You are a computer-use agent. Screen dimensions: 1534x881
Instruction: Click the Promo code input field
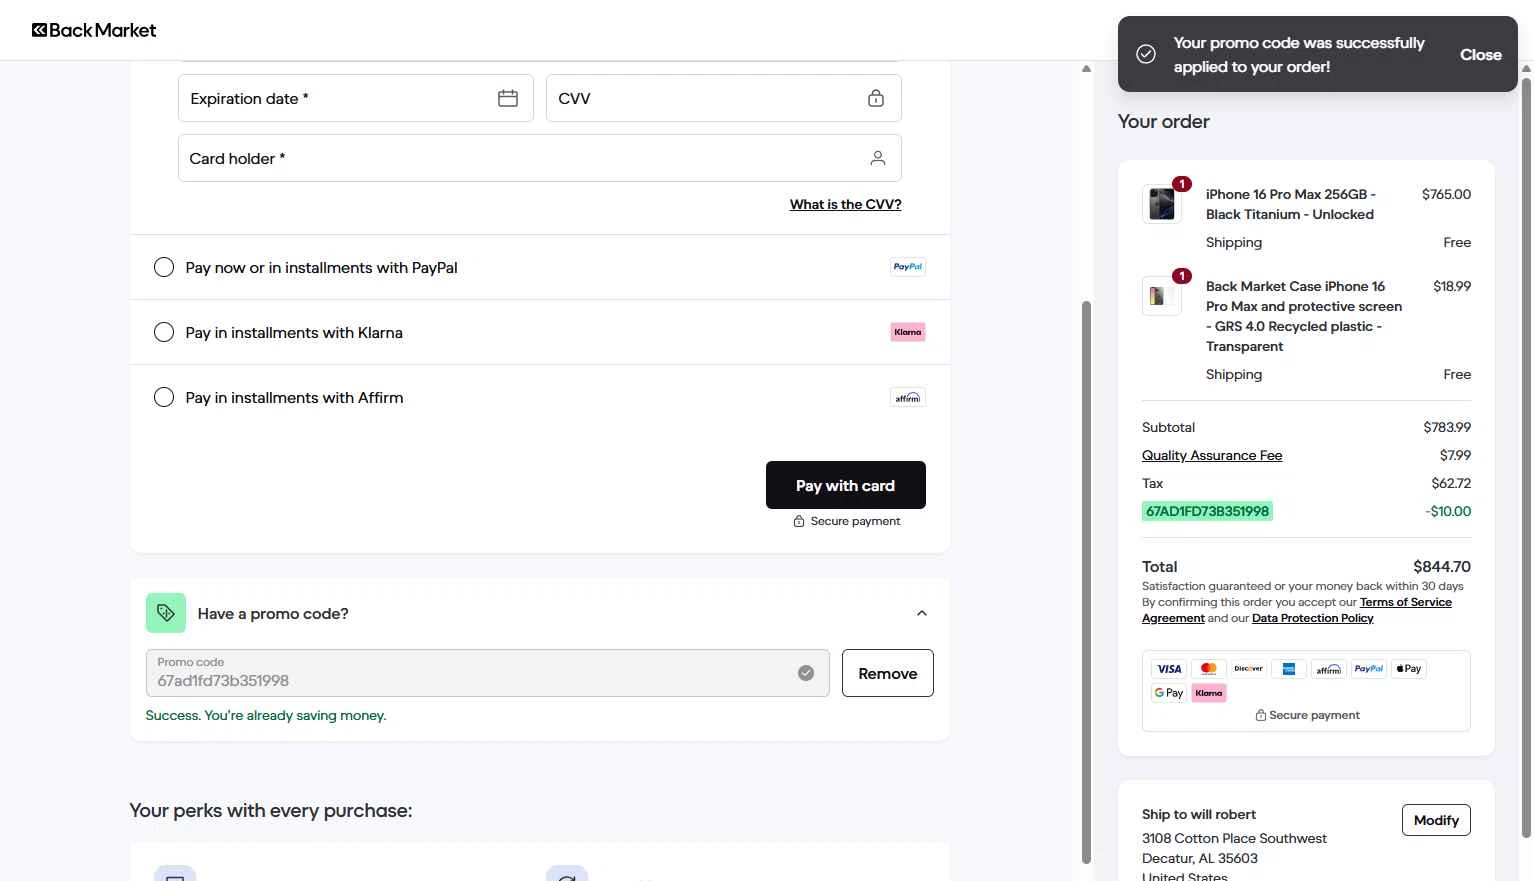[488, 673]
